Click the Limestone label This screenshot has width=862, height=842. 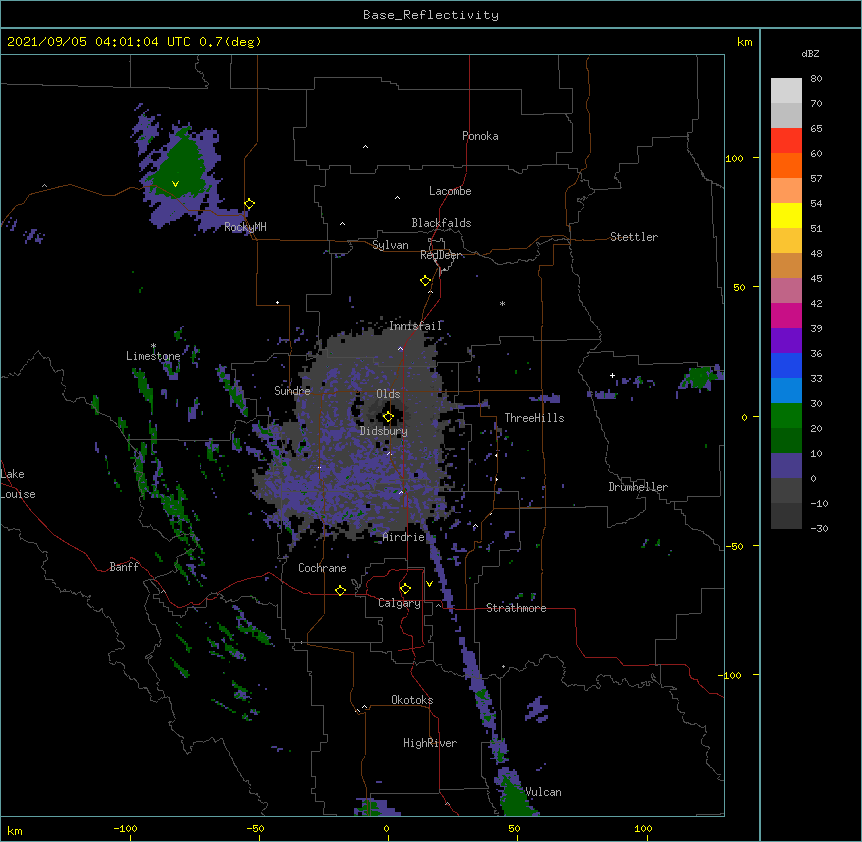click(153, 356)
